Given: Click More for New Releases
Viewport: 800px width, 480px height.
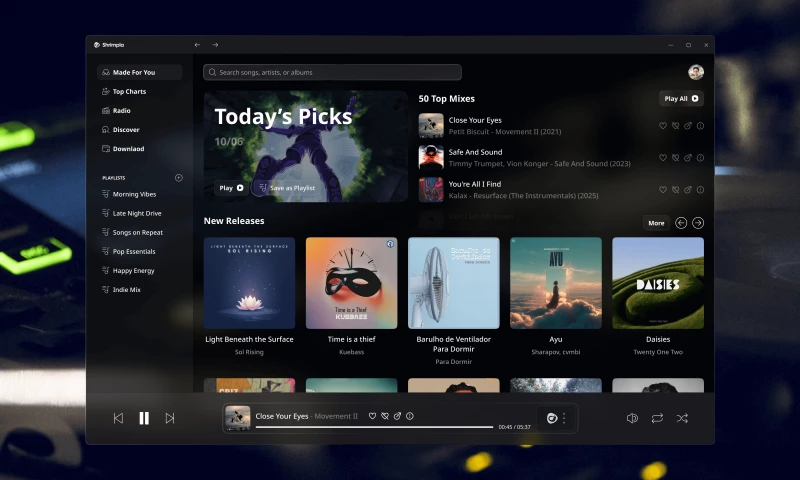Looking at the screenshot, I should [x=656, y=223].
